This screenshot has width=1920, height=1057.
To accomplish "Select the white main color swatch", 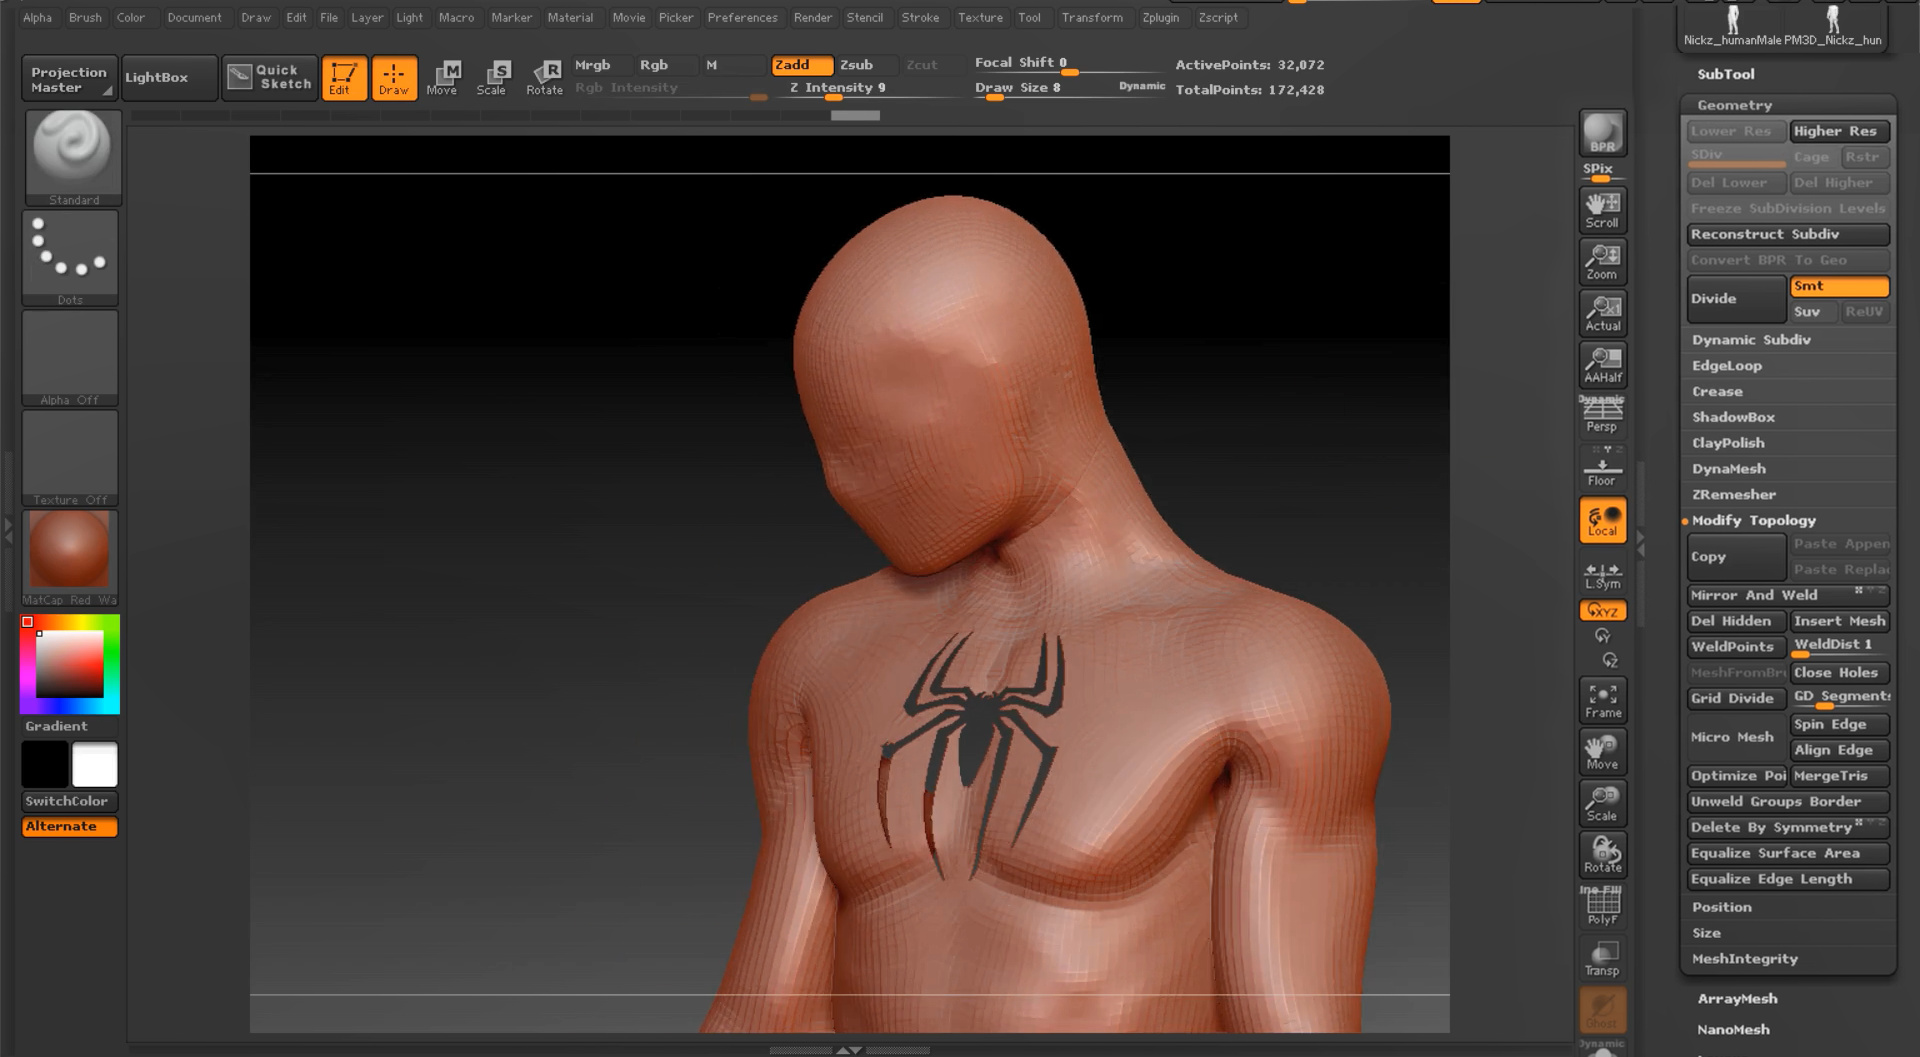I will [95, 765].
